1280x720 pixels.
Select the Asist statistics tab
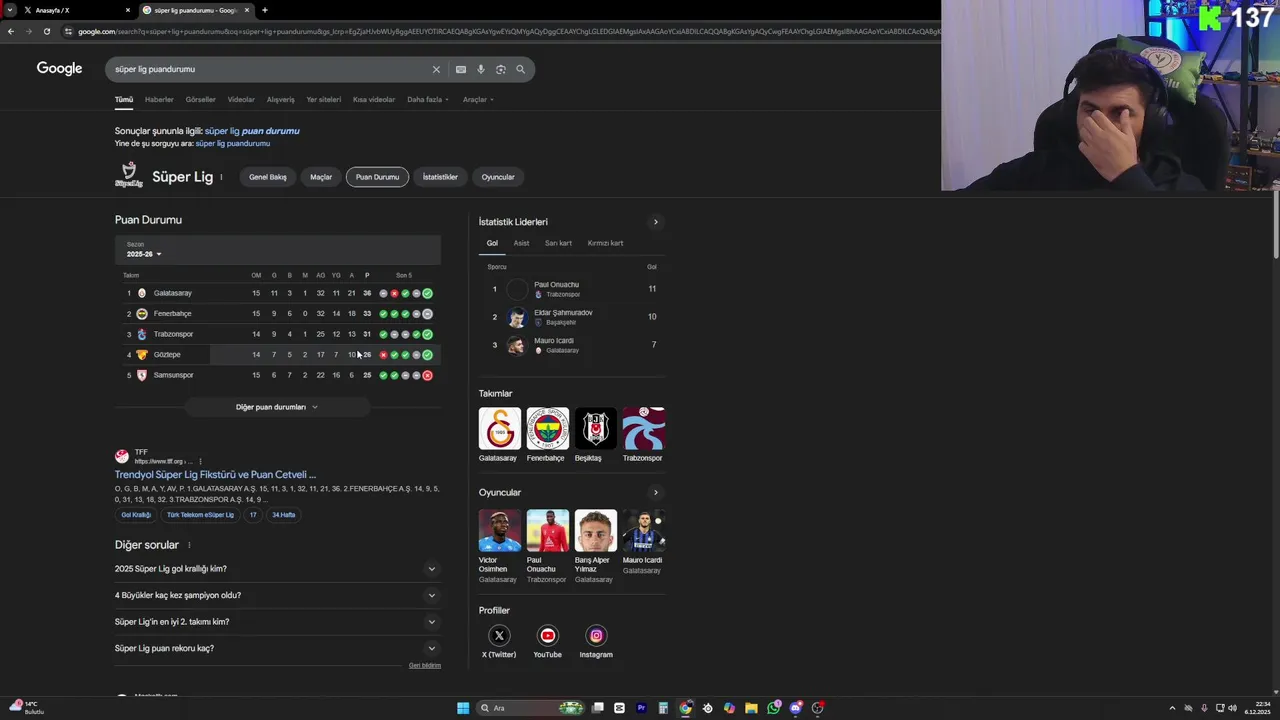(521, 243)
